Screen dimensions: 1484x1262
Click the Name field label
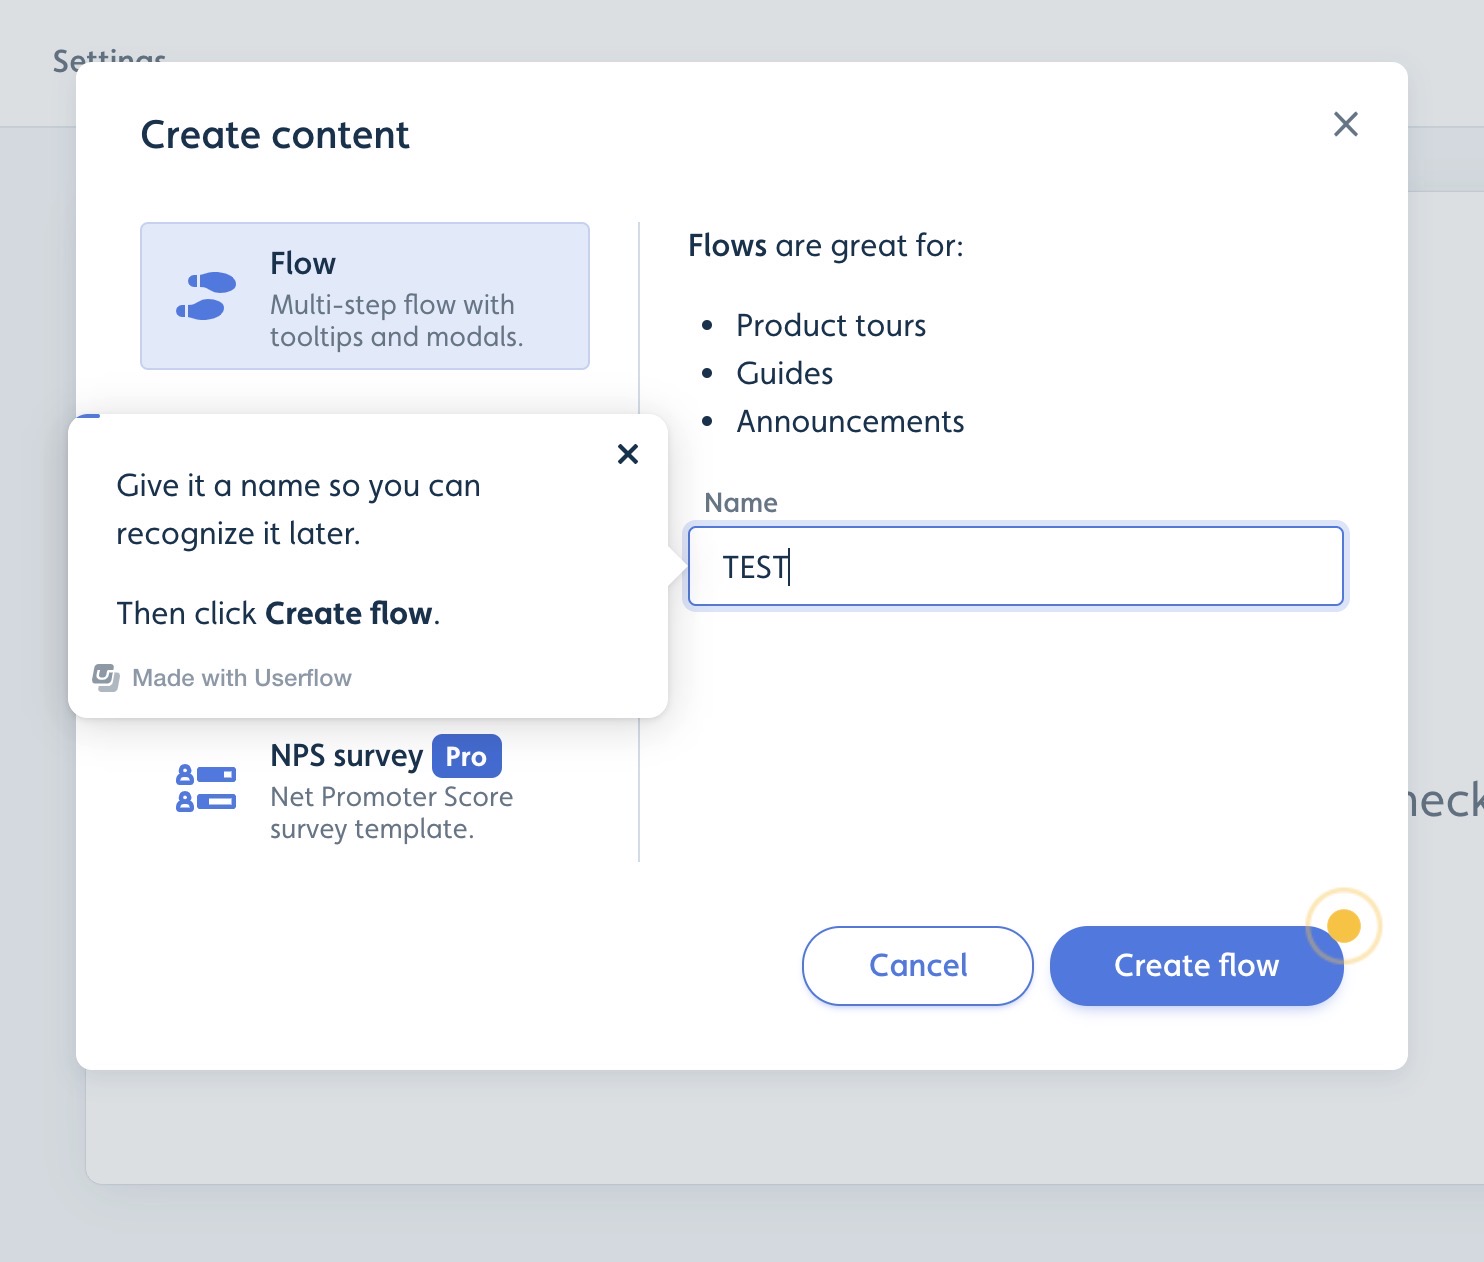tap(740, 503)
